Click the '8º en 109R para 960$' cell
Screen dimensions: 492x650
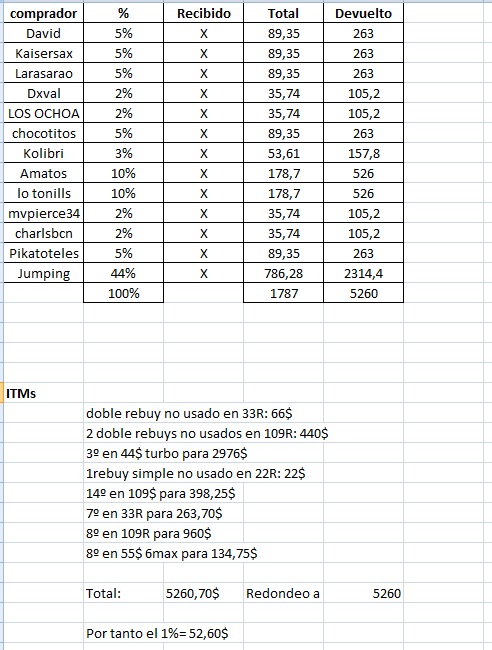coord(148,533)
